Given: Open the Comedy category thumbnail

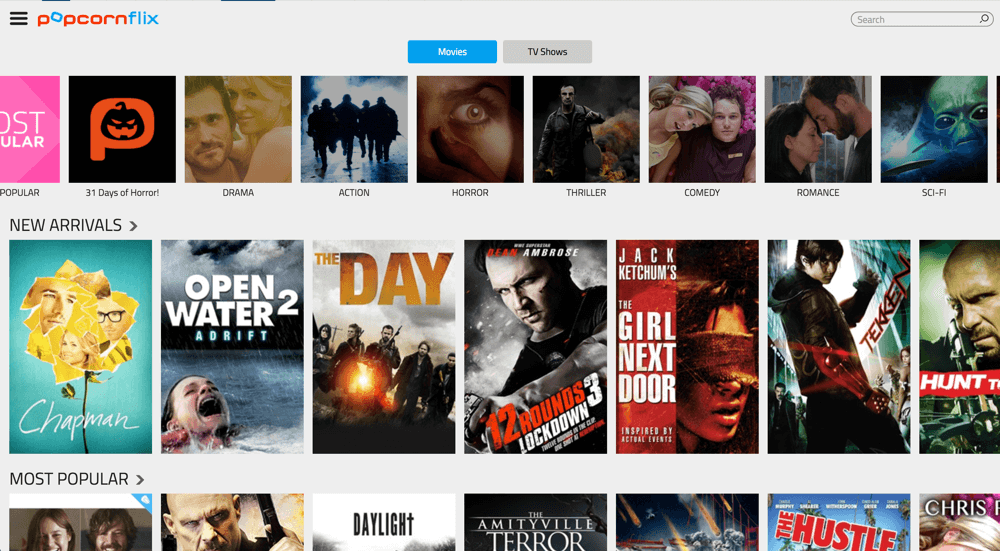Looking at the screenshot, I should click(702, 129).
